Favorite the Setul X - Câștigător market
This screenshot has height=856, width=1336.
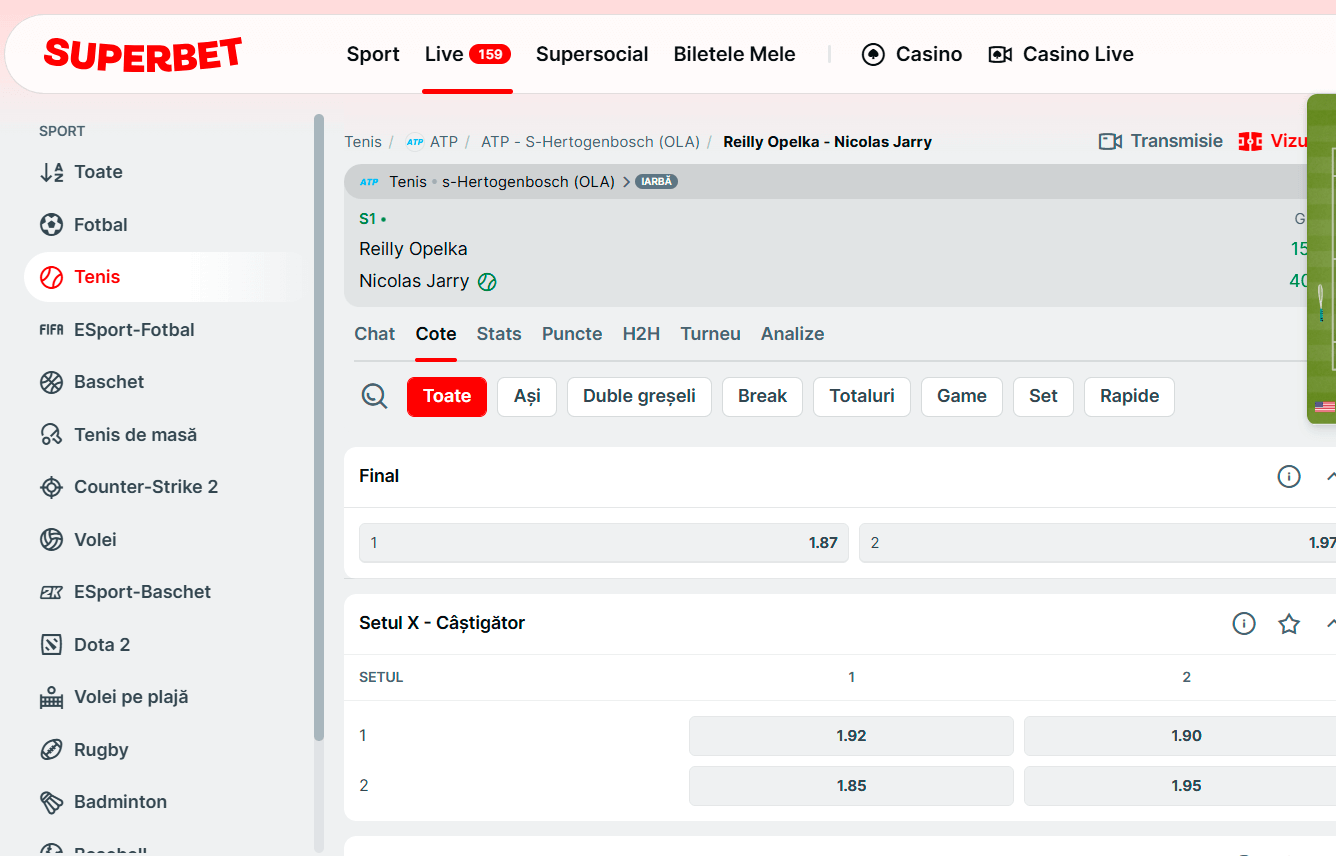click(x=1289, y=624)
